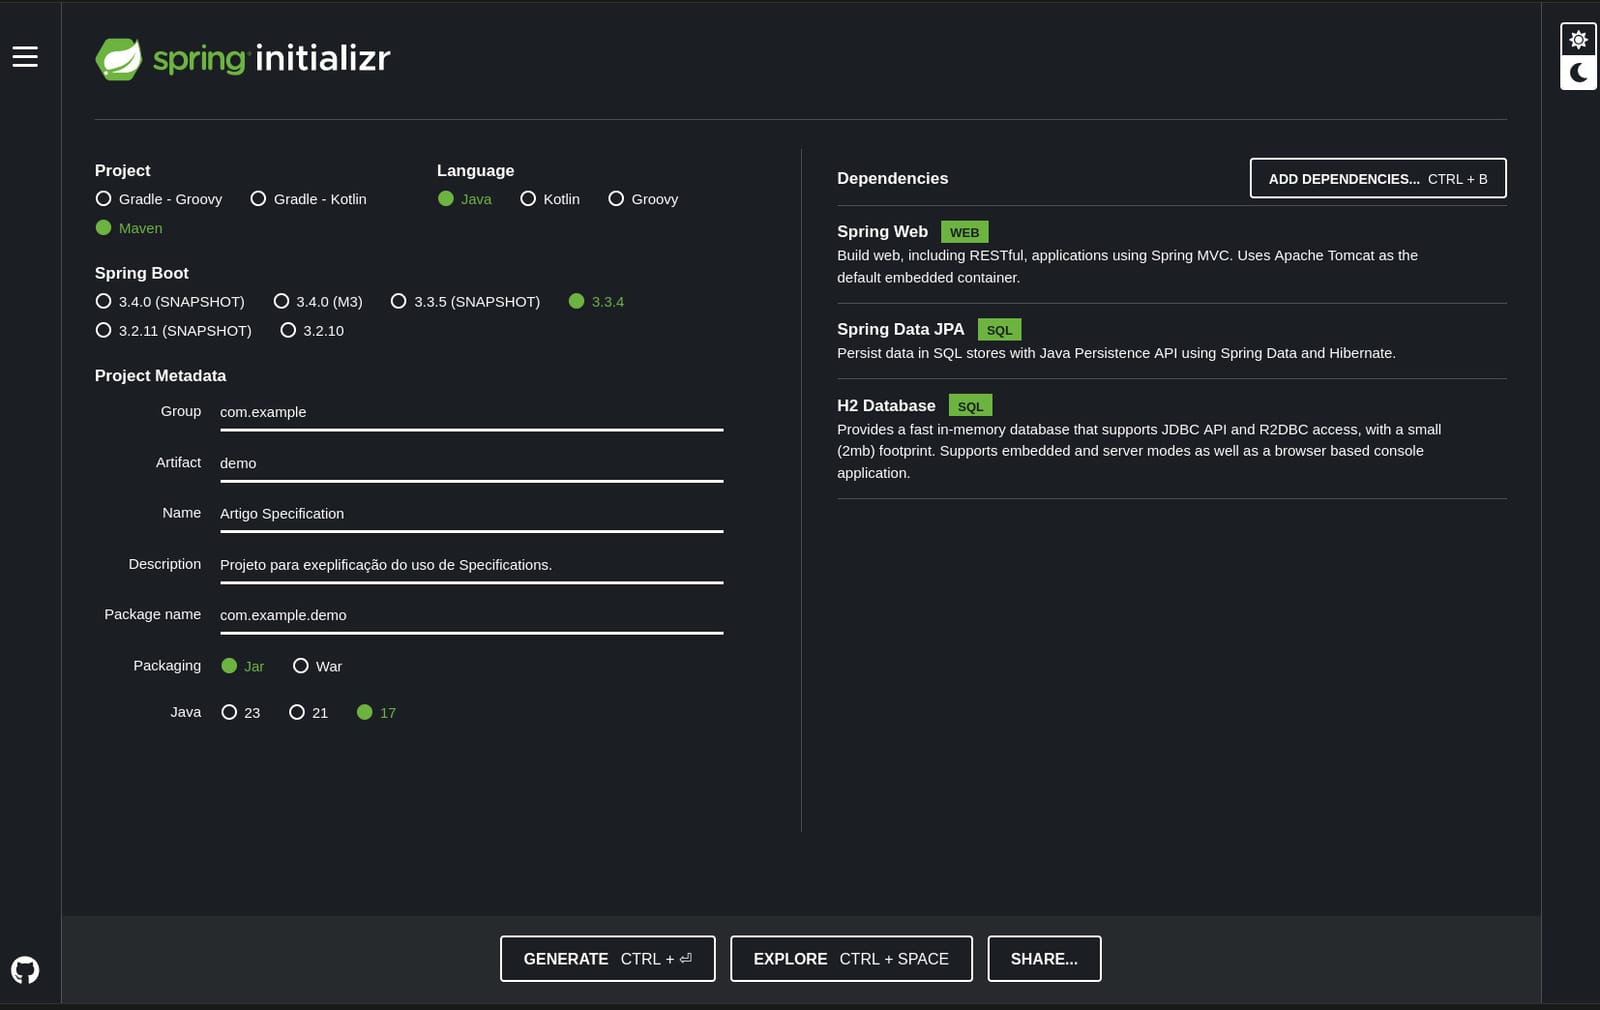This screenshot has width=1600, height=1010.
Task: Select Gradle - Kotlin project type
Action: 259,199
